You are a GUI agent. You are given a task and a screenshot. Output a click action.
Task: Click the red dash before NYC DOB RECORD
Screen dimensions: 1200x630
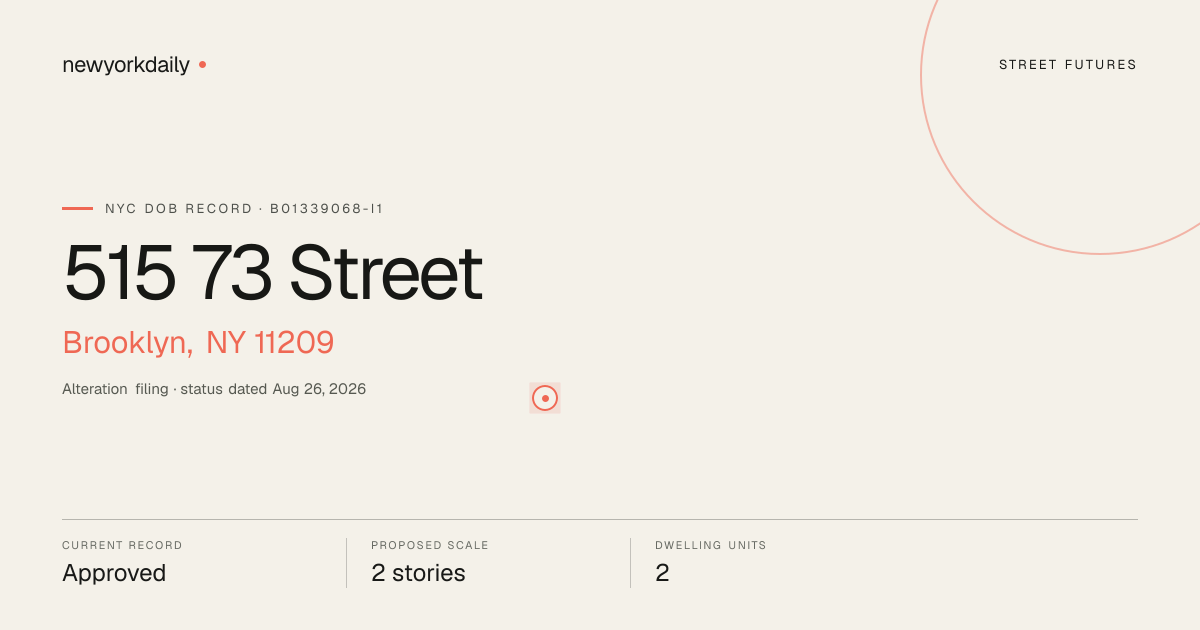(77, 208)
